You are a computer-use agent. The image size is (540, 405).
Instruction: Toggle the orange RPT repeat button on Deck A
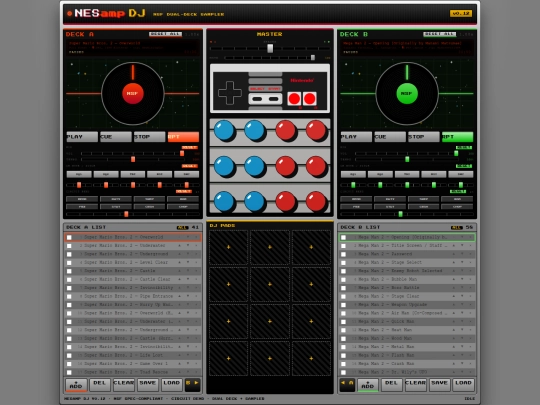(183, 137)
